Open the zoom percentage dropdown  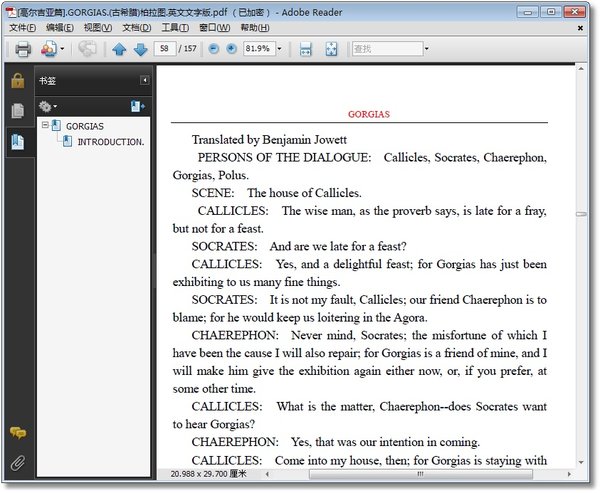coord(278,49)
